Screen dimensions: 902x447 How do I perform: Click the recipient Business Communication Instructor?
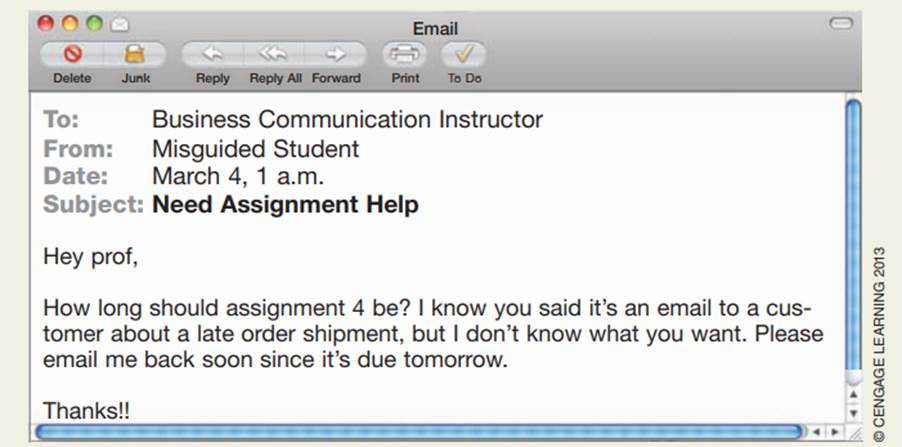[347, 120]
